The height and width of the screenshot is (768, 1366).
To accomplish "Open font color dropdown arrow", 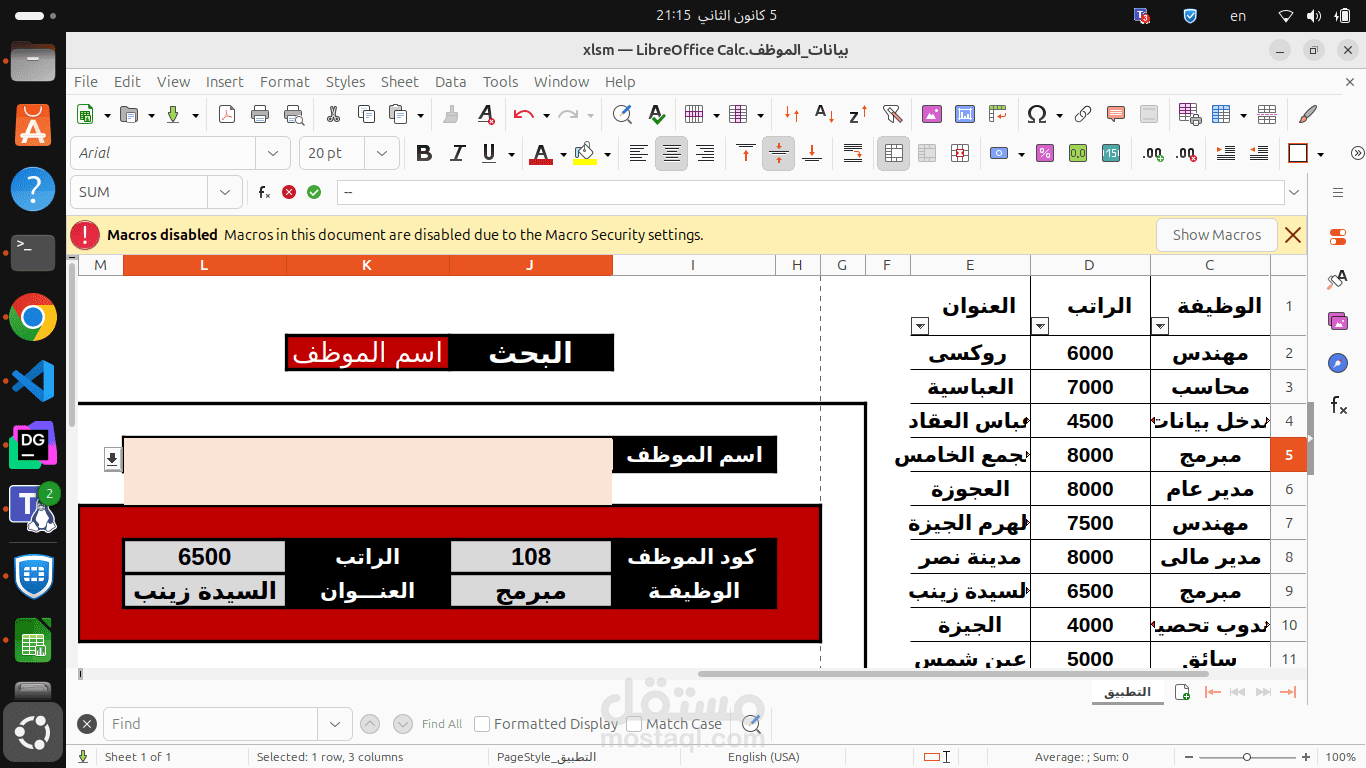I will pyautogui.click(x=563, y=153).
